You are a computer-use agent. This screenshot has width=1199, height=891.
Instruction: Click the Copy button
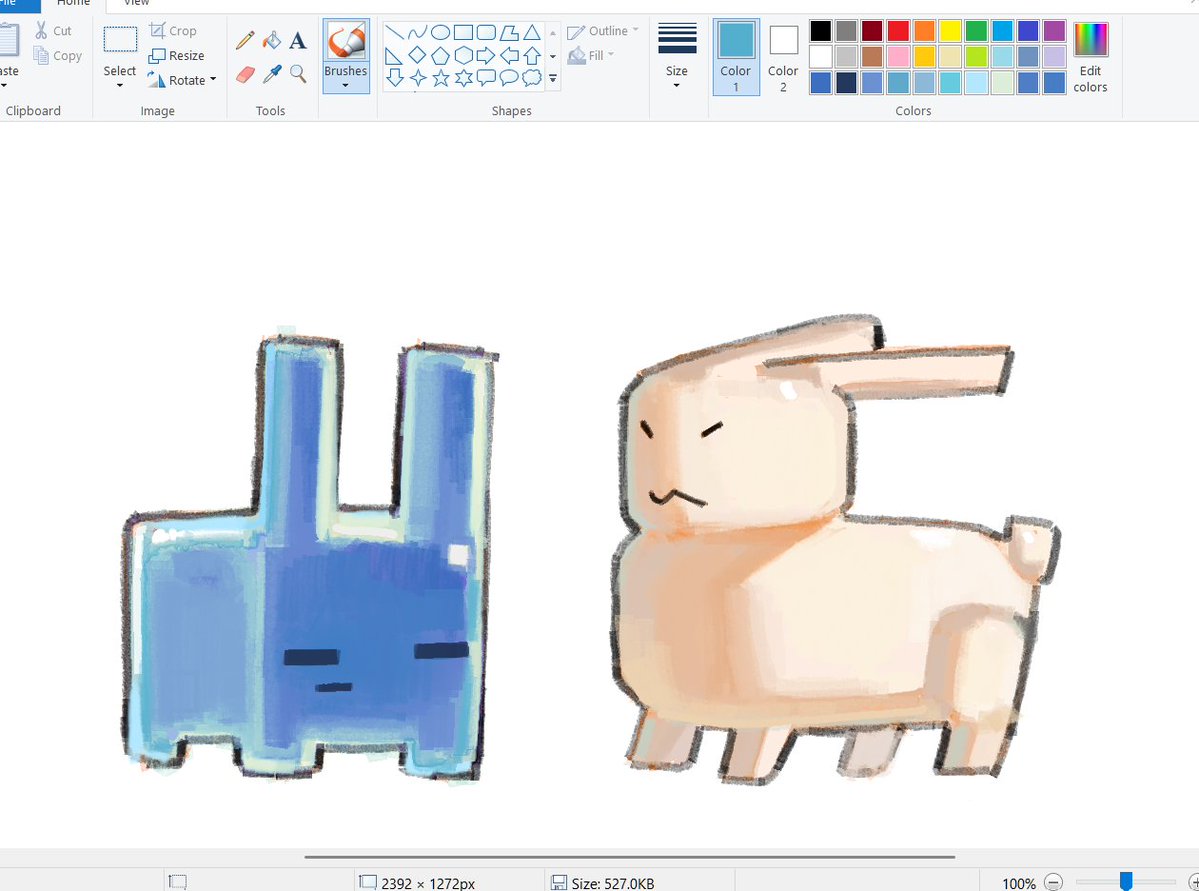tap(57, 56)
